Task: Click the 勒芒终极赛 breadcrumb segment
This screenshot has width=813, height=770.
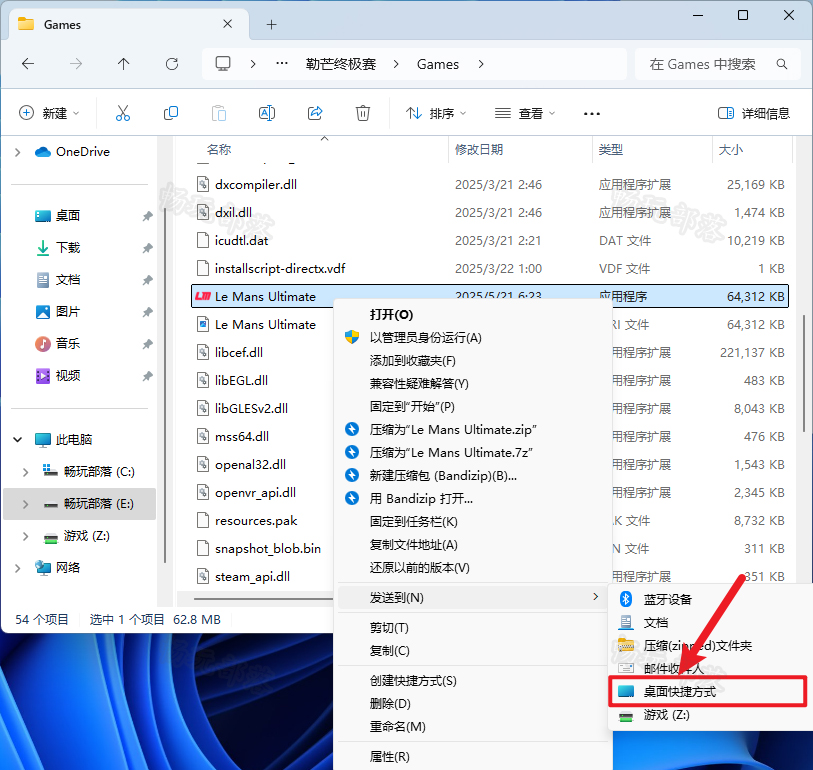Action: (x=341, y=64)
